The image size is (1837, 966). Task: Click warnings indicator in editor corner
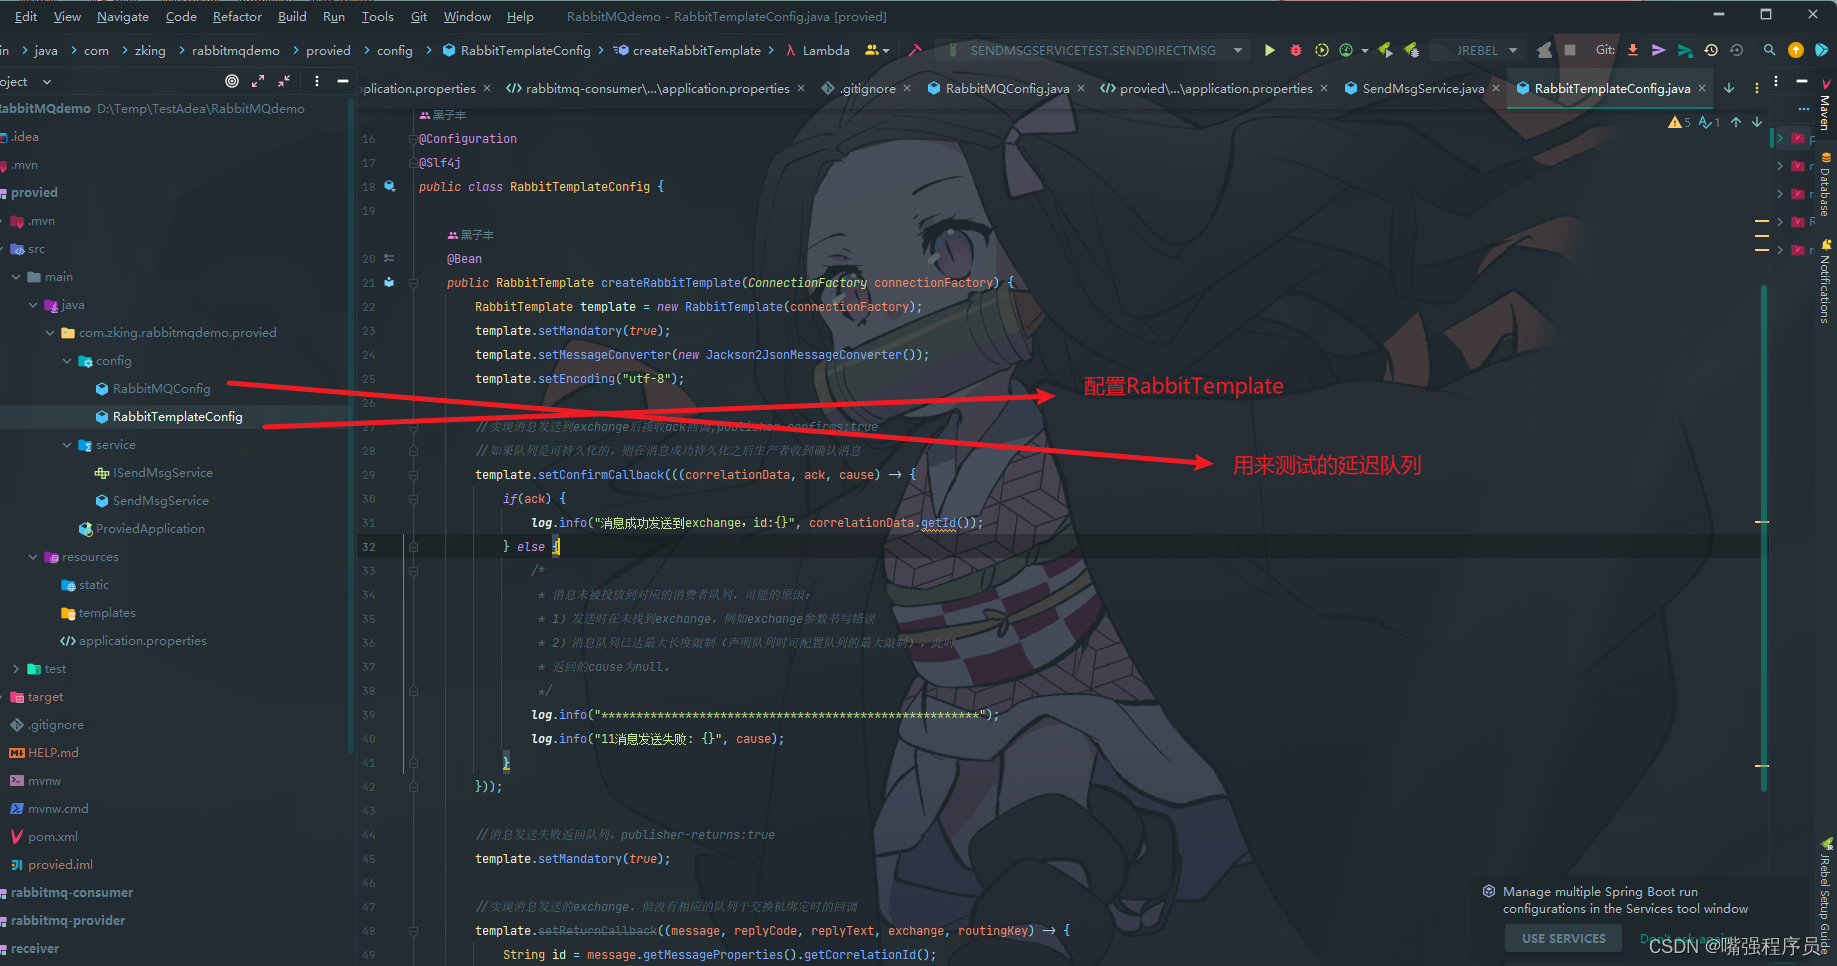pyautogui.click(x=1679, y=122)
